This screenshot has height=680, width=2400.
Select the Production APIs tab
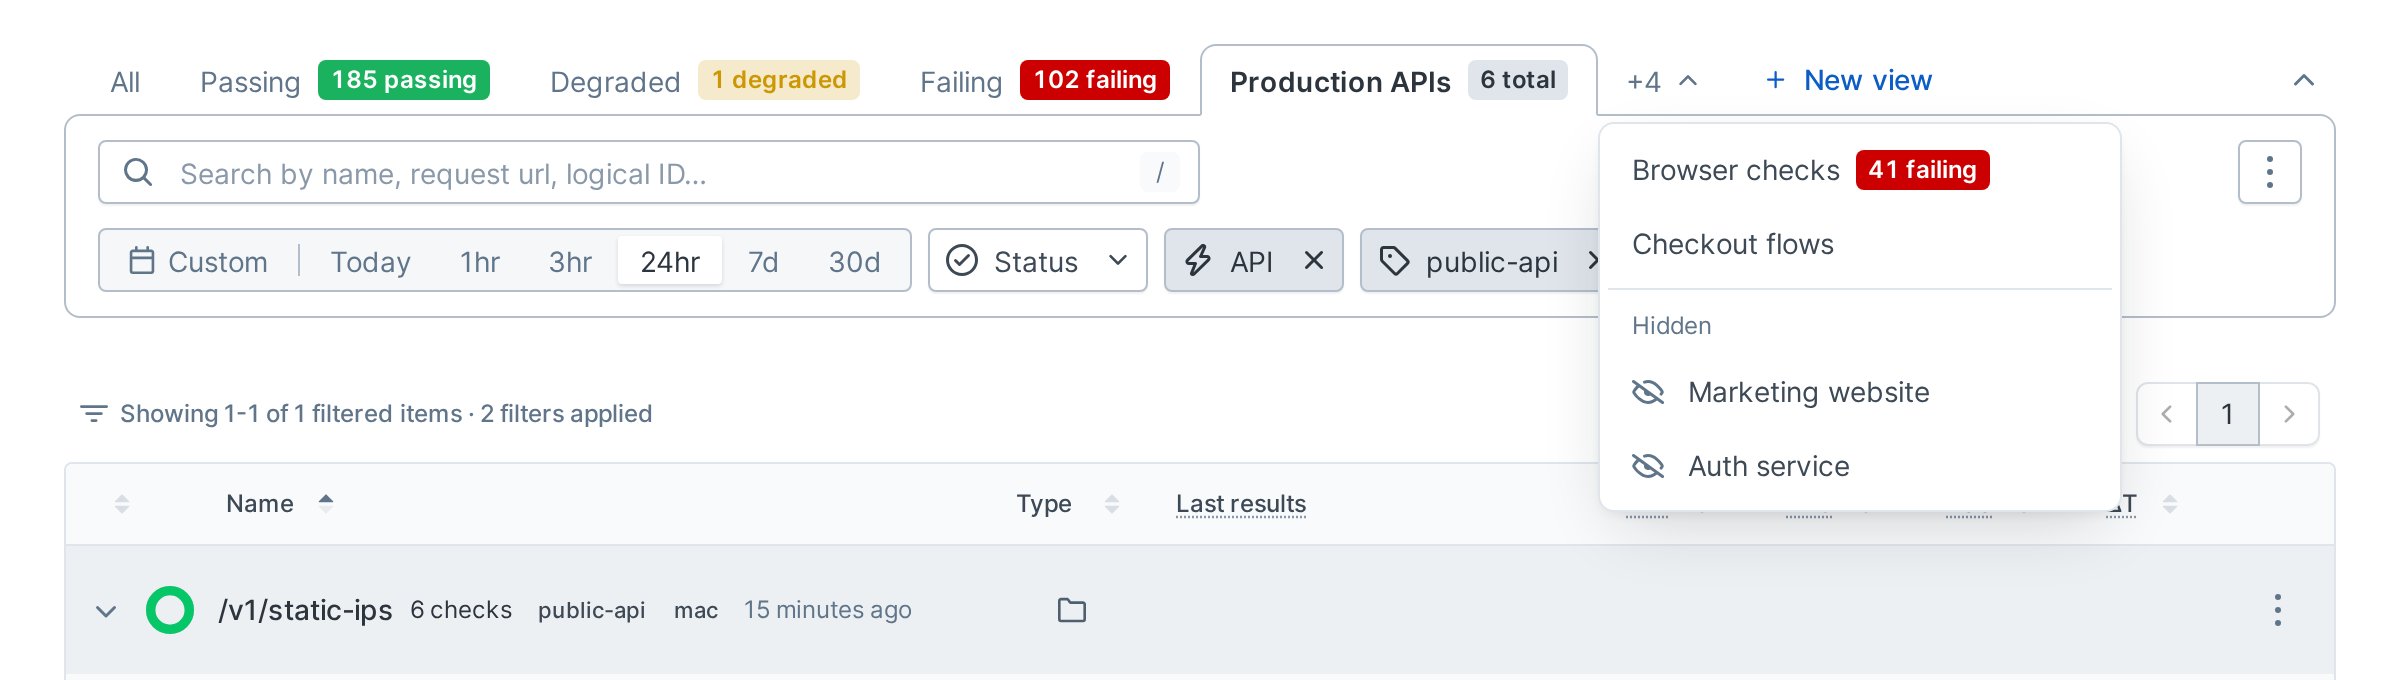tap(1398, 81)
